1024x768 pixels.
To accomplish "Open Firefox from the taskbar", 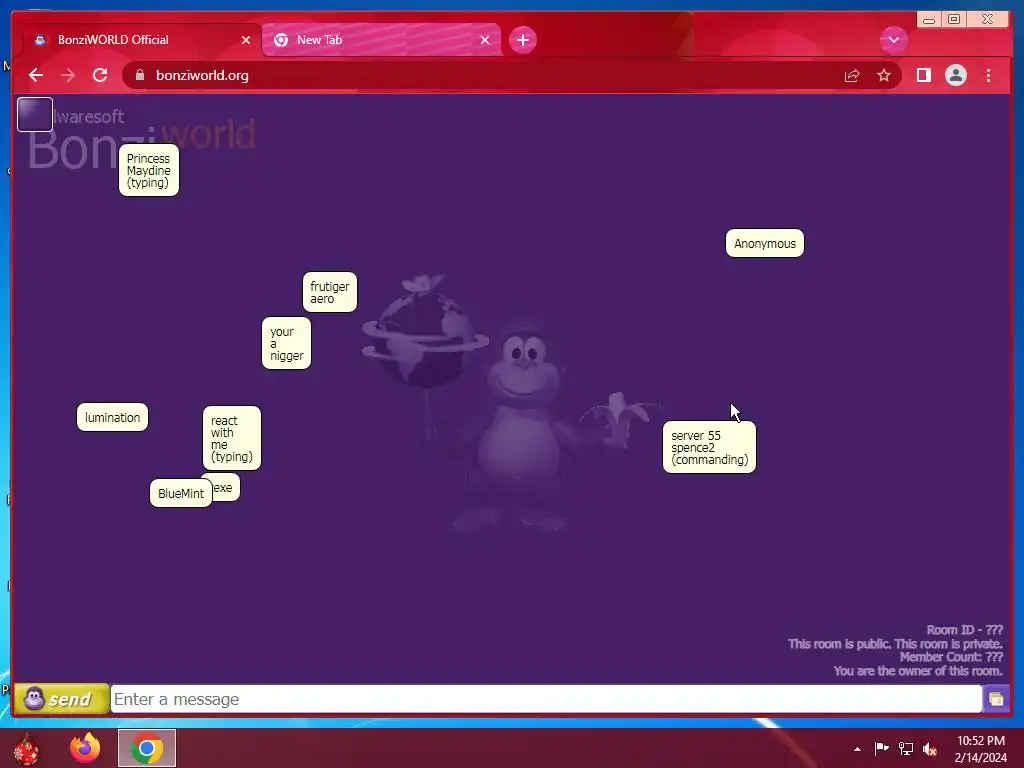I will [x=85, y=748].
